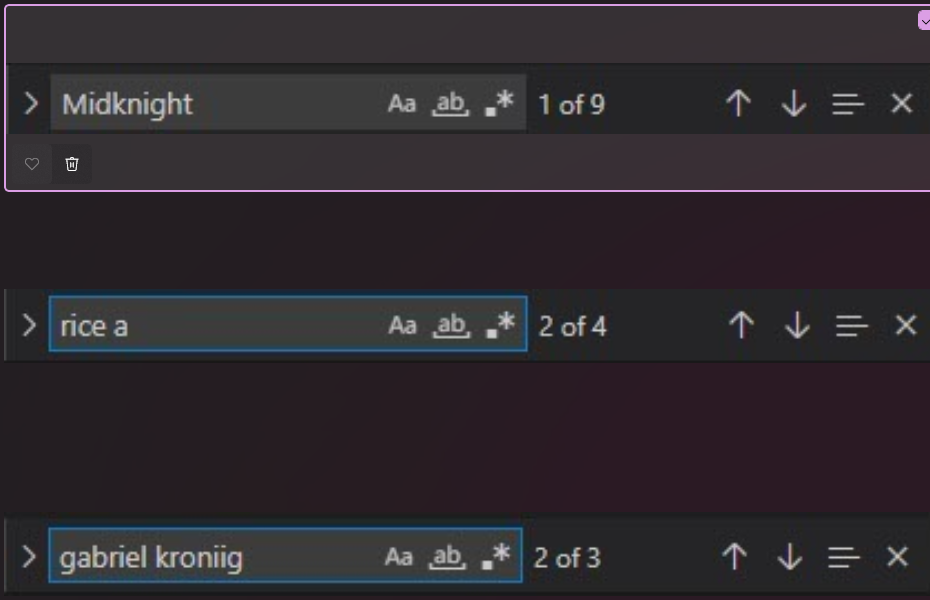Toggle Match Case in the Midknight search
Image resolution: width=930 pixels, height=600 pixels.
402,104
